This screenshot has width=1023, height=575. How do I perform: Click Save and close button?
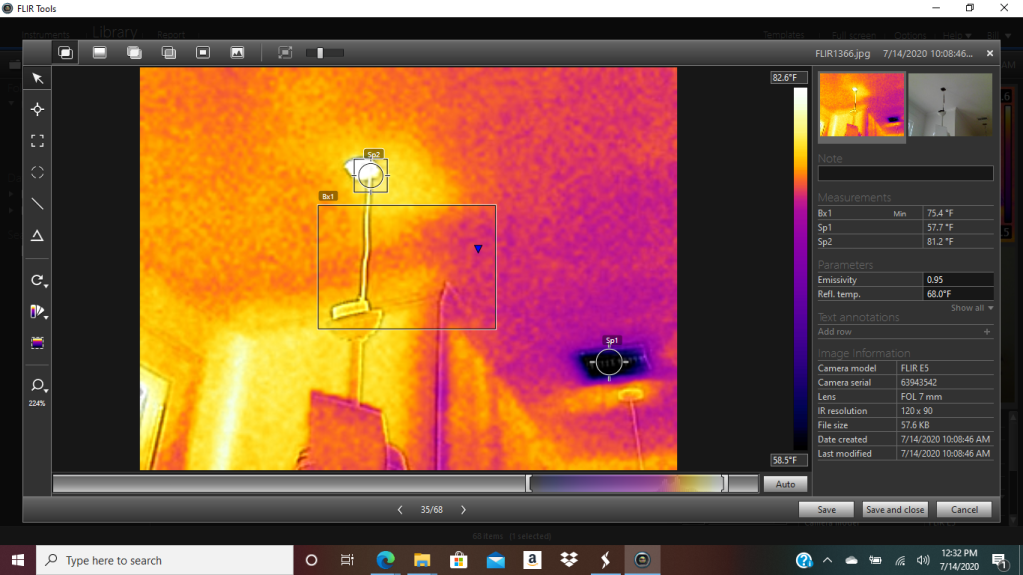point(894,510)
